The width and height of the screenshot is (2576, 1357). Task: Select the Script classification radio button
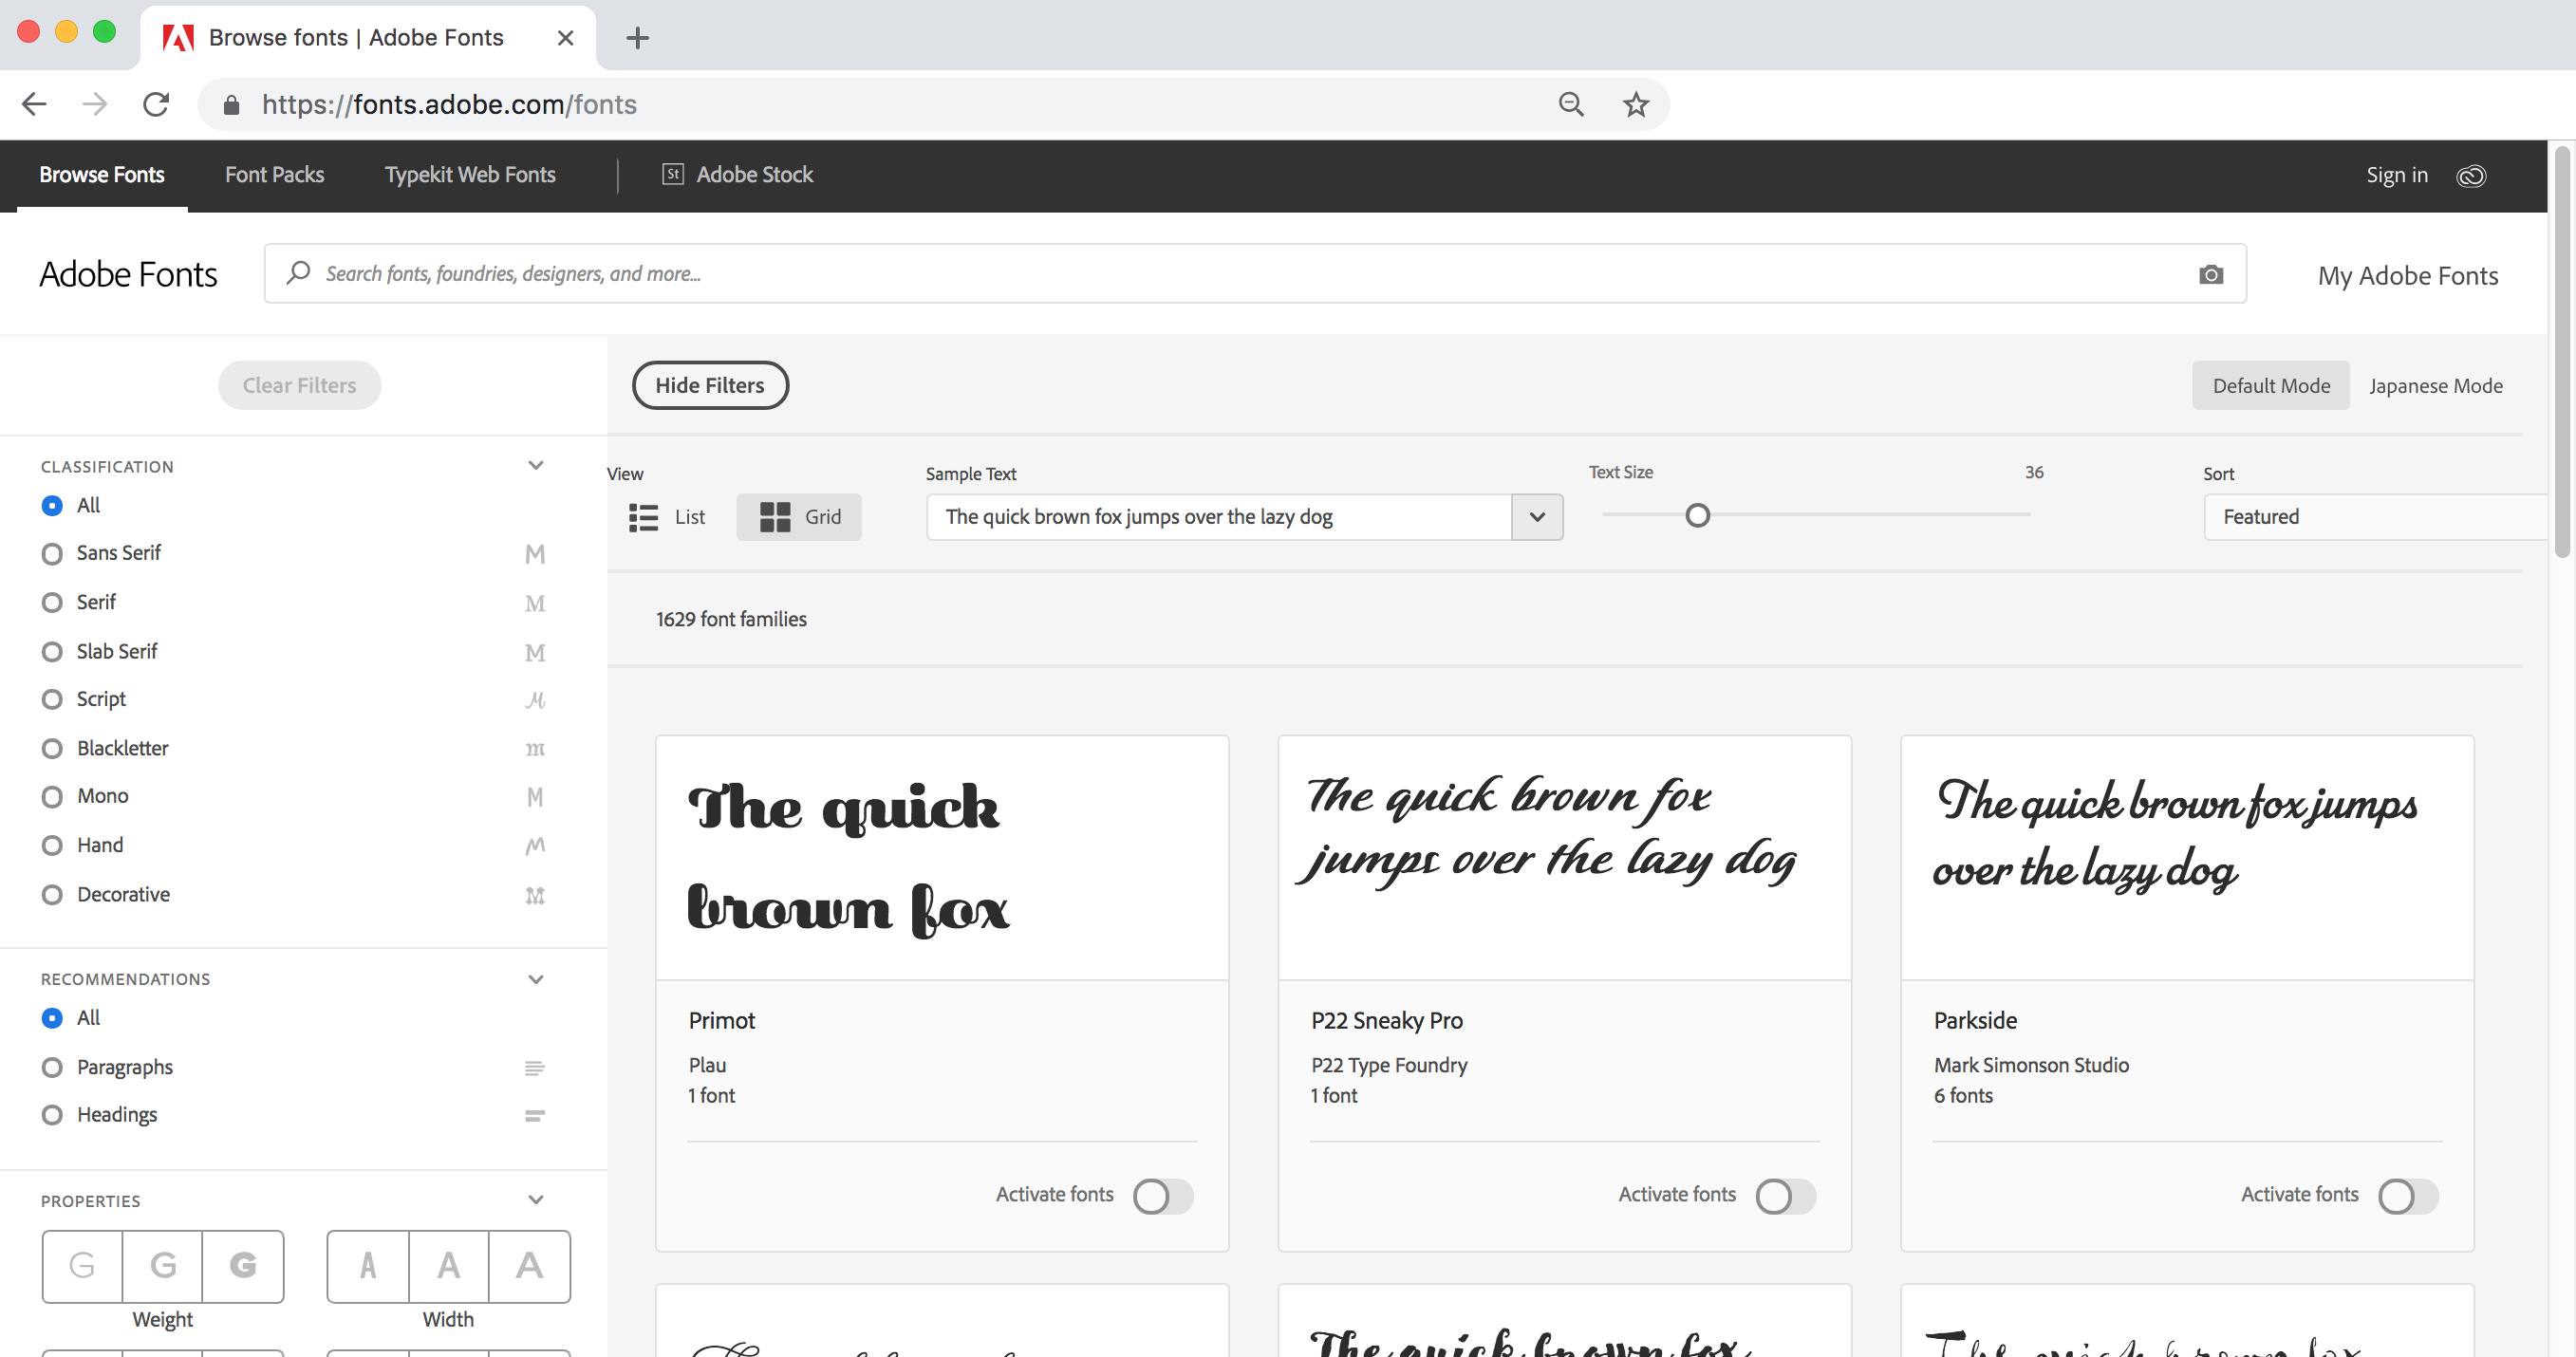[52, 699]
